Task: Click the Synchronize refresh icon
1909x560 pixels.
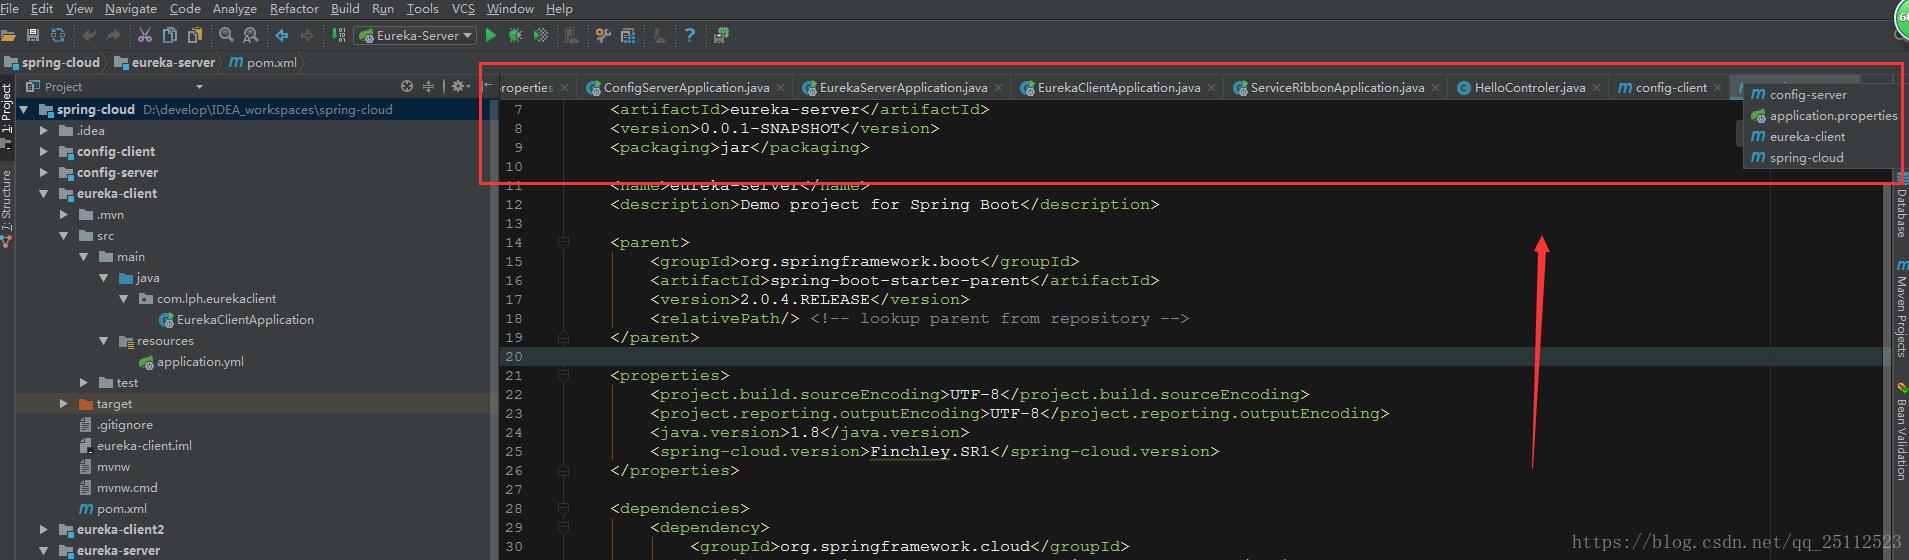Action: 58,35
